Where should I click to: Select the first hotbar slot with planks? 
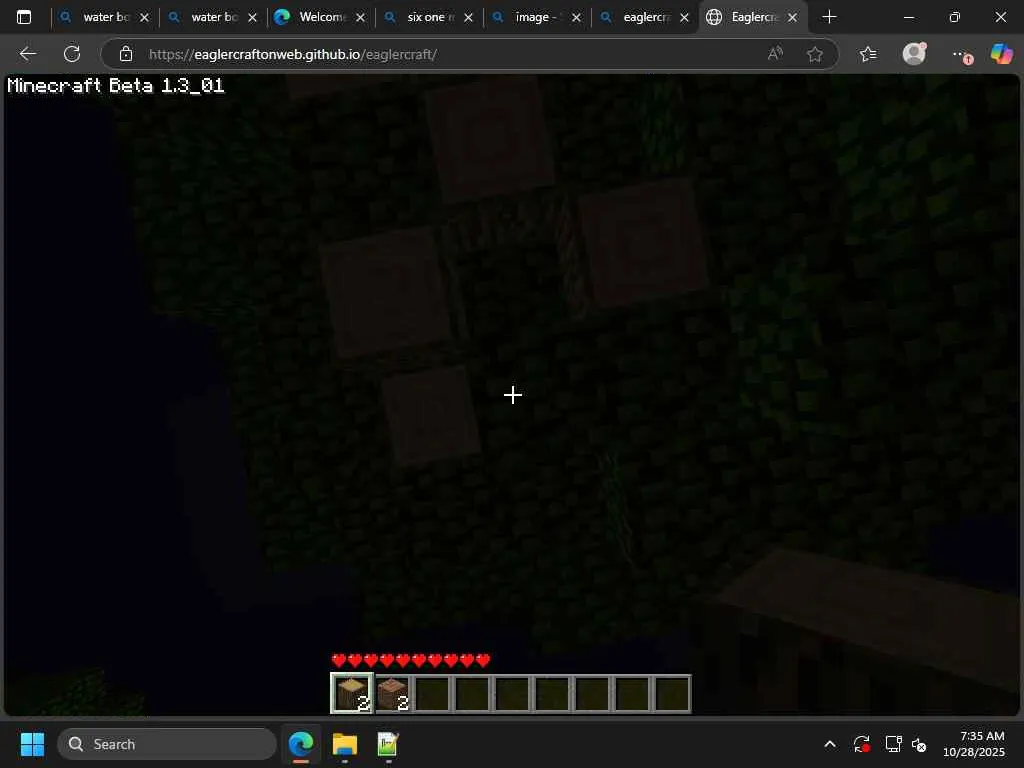(352, 694)
